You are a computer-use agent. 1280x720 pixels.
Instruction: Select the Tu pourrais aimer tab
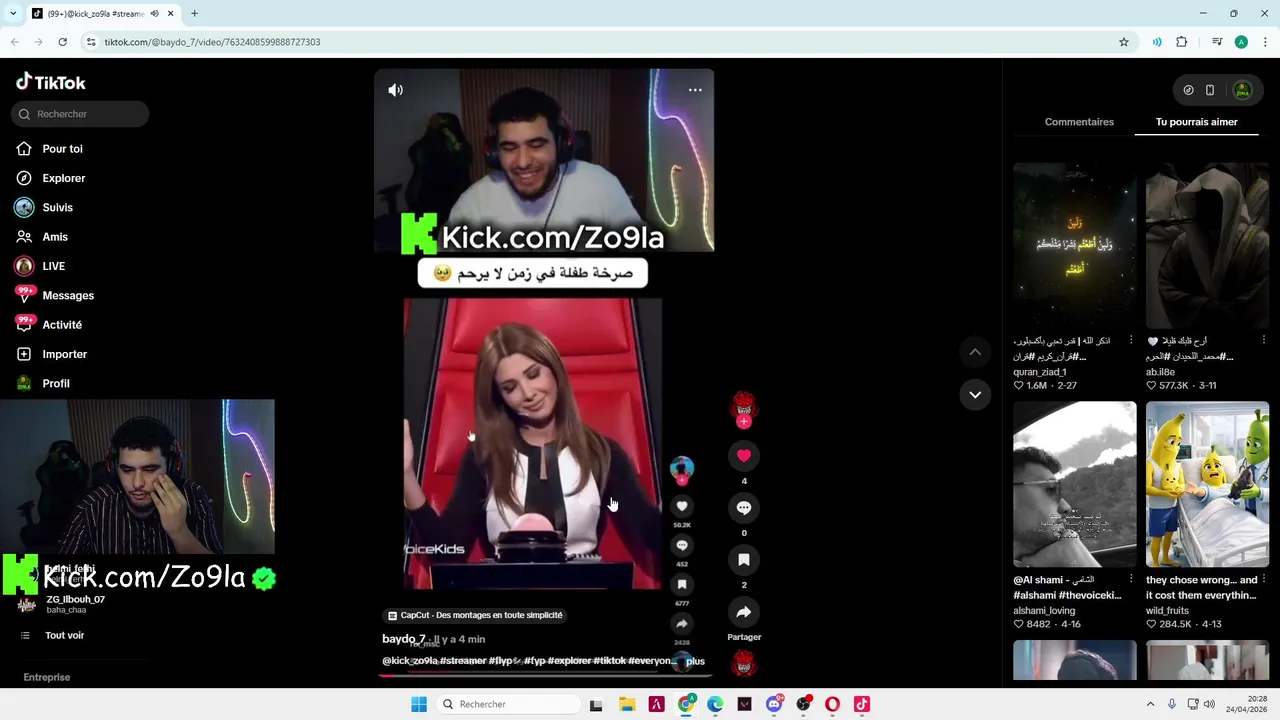pyautogui.click(x=1197, y=122)
